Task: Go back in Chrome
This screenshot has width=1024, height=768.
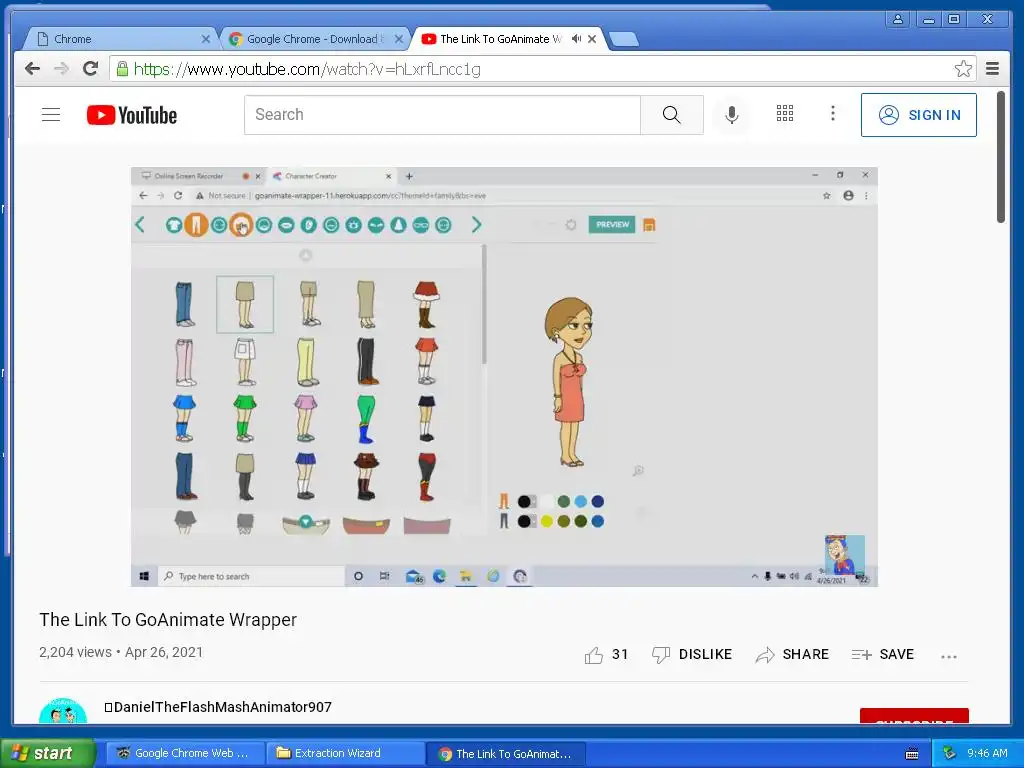Action: click(x=32, y=69)
